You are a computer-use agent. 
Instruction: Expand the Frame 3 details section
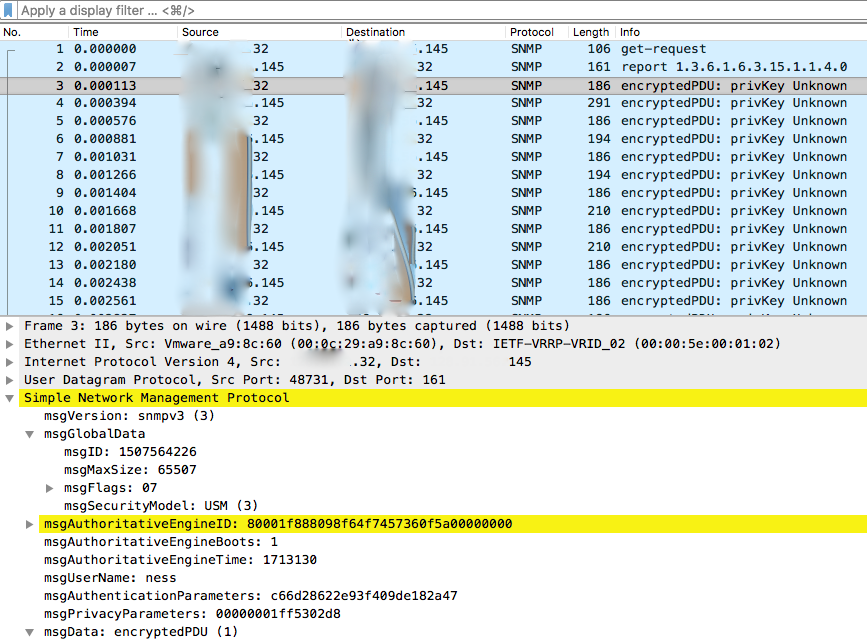8,326
